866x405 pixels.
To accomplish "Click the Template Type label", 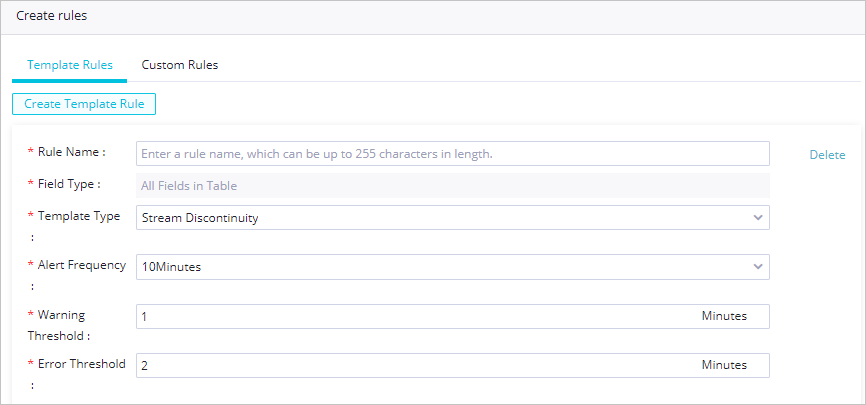I will (78, 216).
